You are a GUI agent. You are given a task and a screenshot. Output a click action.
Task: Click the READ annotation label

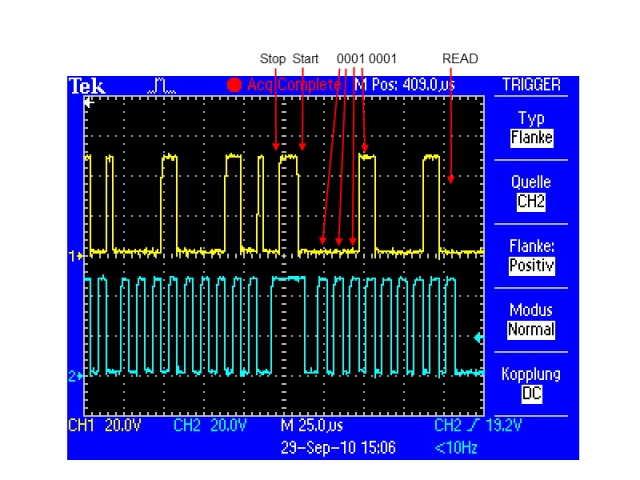(460, 59)
